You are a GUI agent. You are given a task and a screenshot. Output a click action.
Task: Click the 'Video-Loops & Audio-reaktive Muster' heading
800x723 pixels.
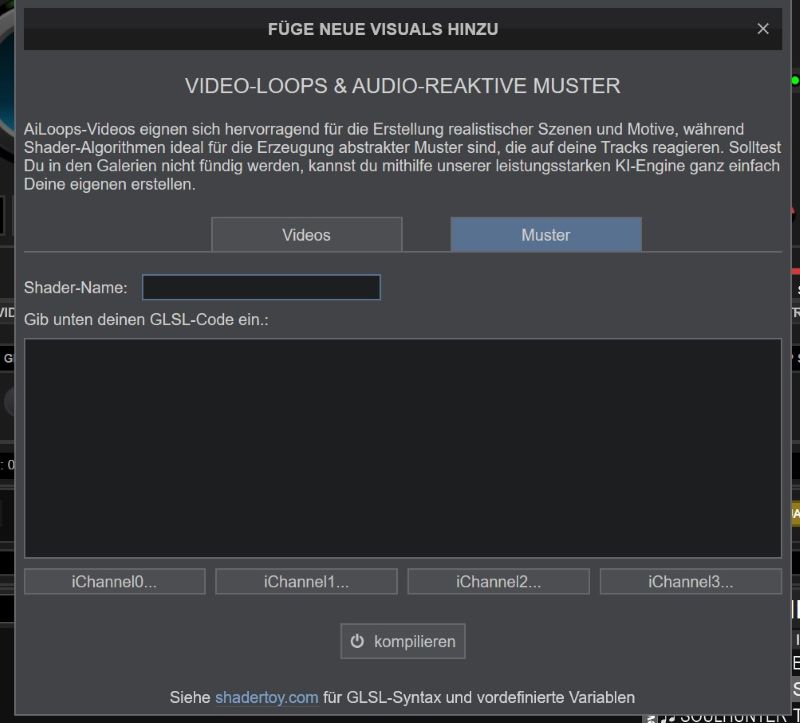pyautogui.click(x=402, y=86)
